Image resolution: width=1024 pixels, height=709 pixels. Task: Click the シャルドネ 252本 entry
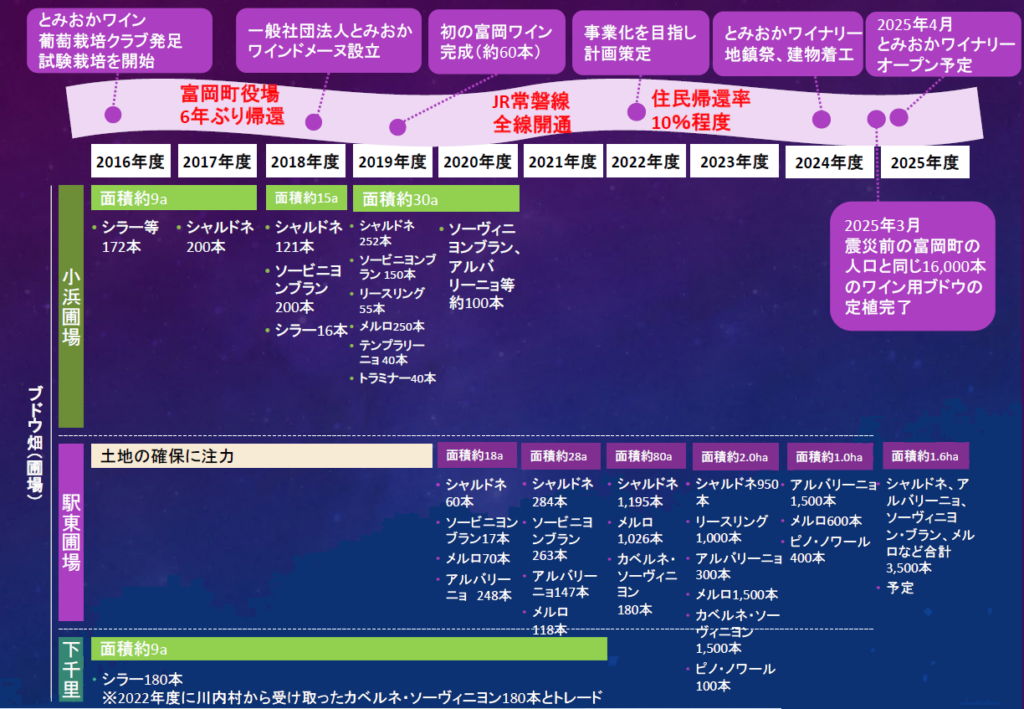point(383,233)
